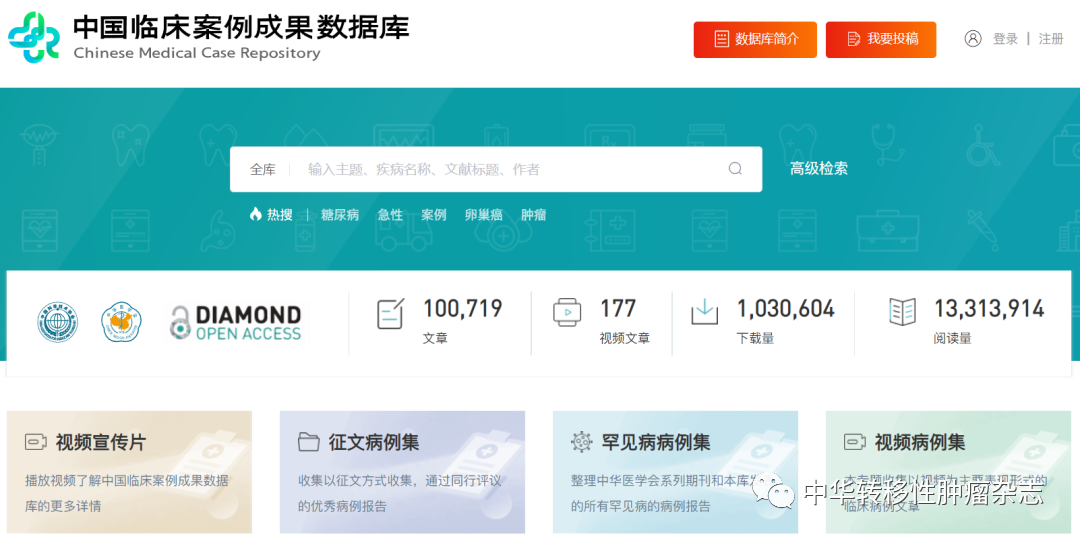1080x541 pixels.
Task: Click the magnifier search icon
Action: tap(735, 169)
